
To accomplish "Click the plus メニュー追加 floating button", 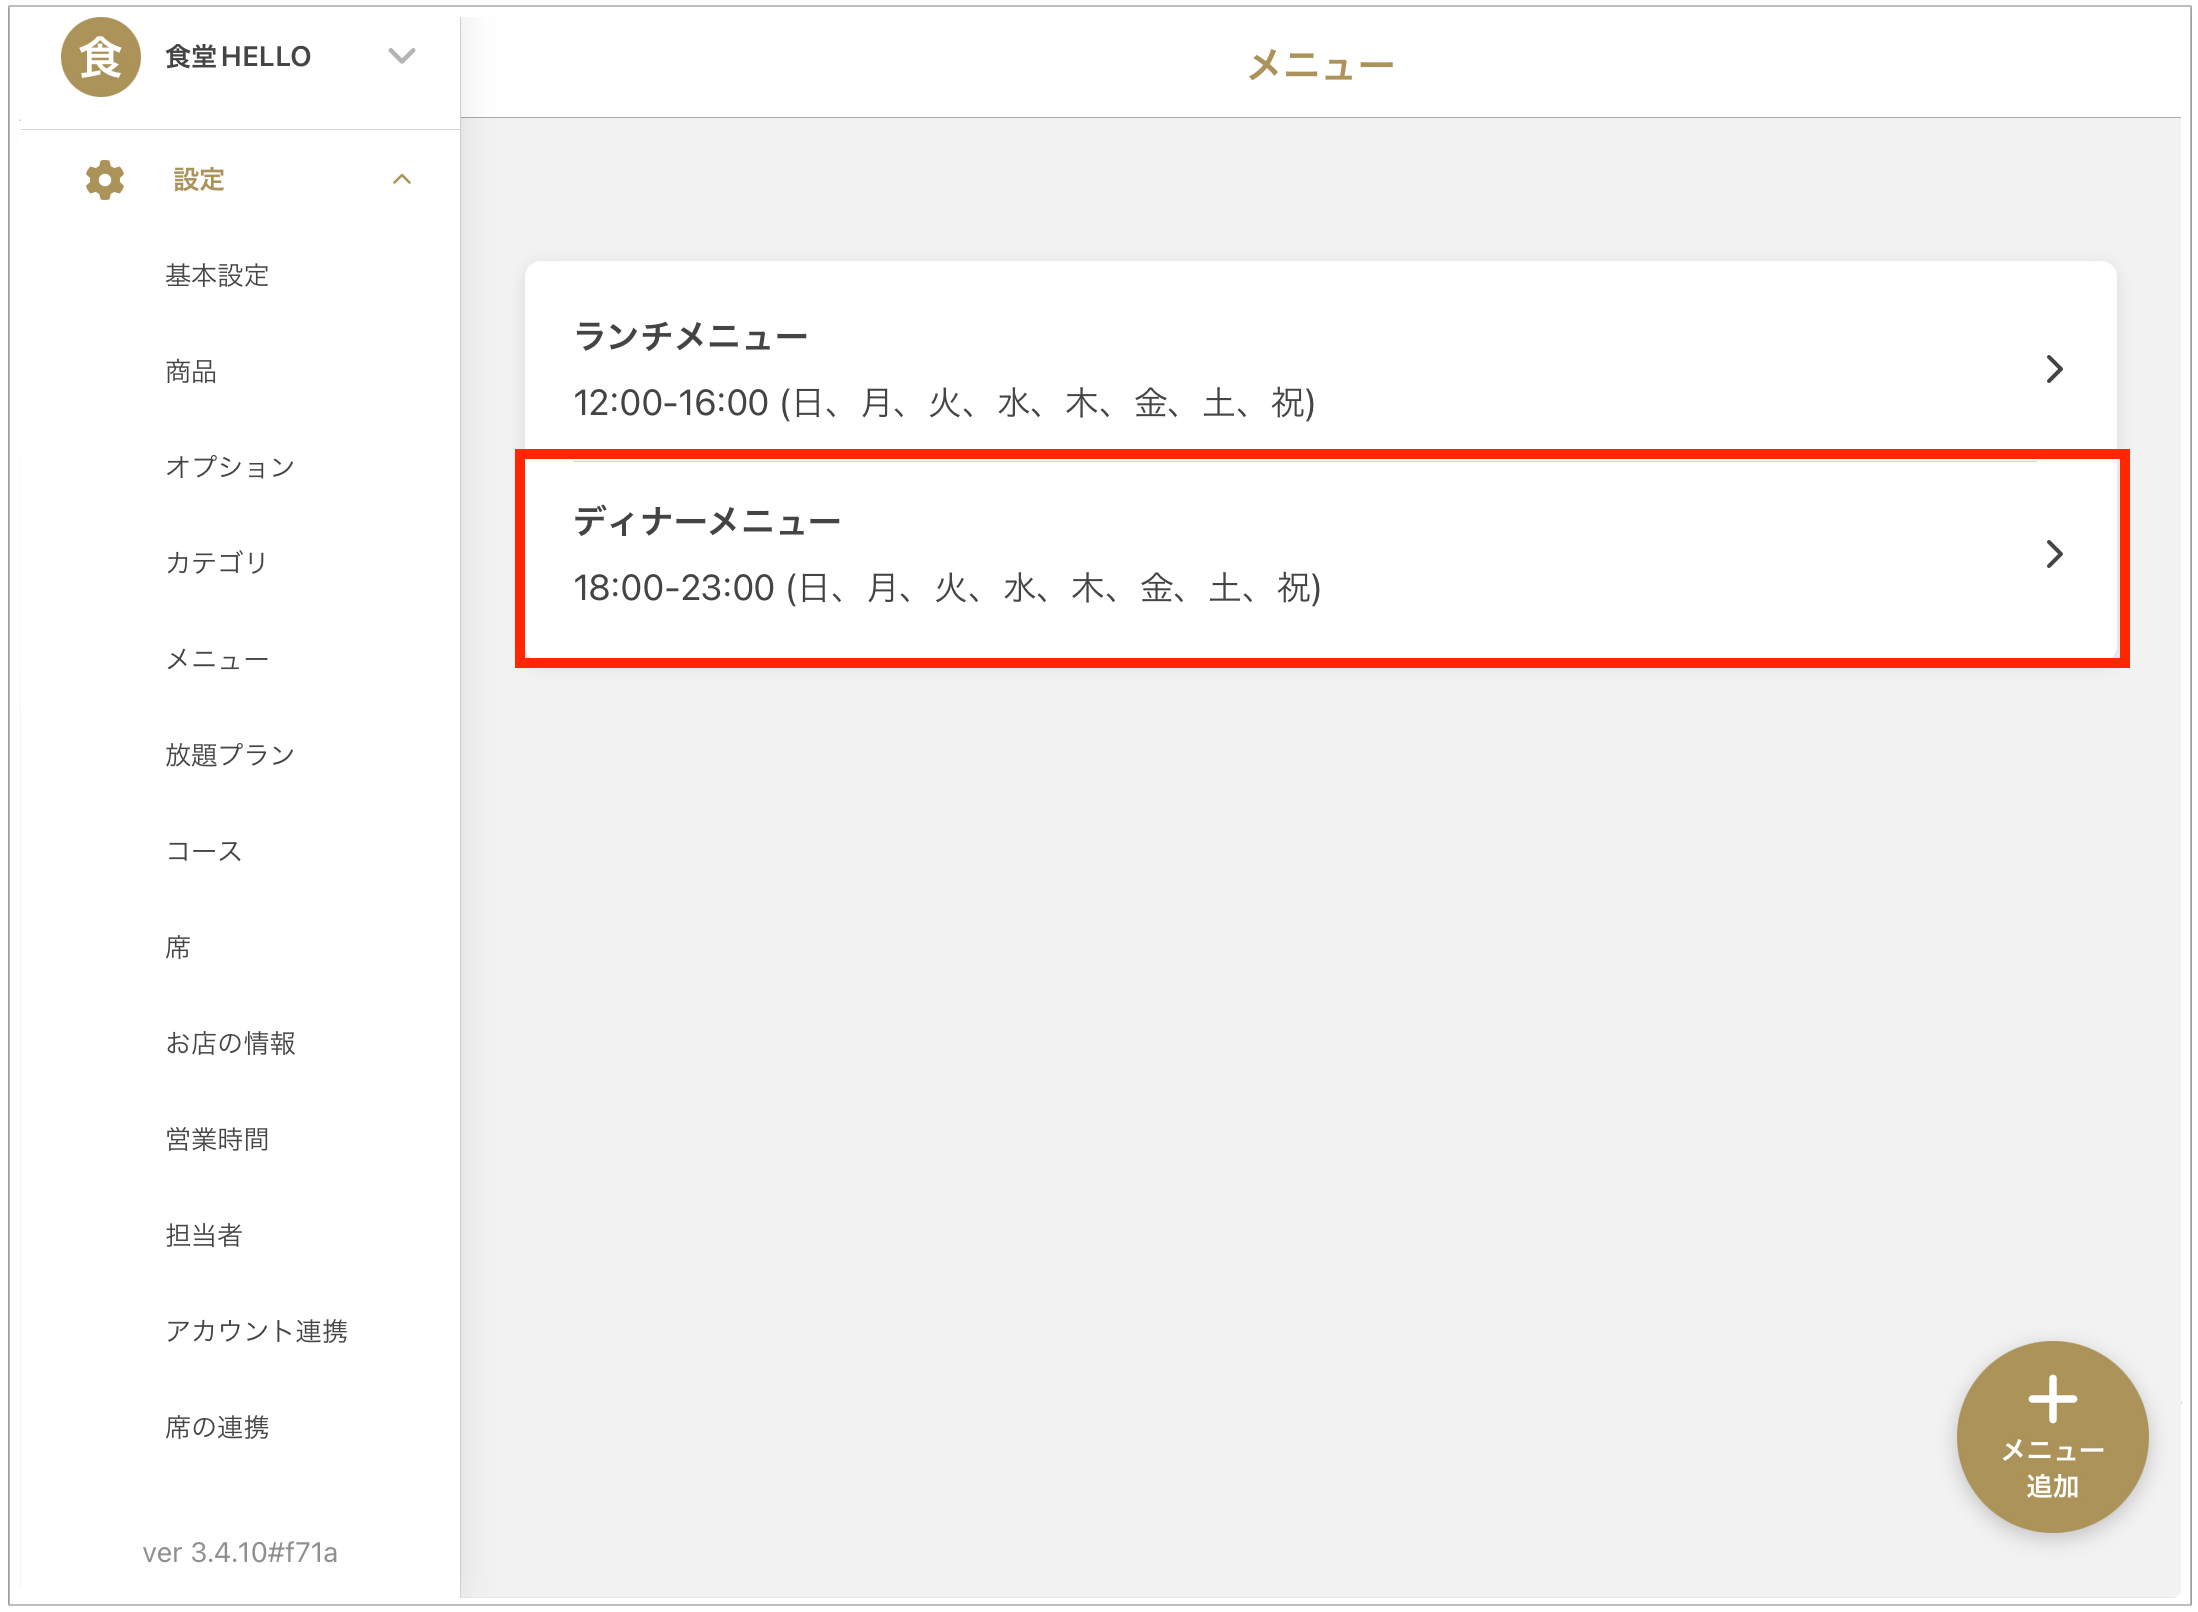I will coord(2051,1435).
